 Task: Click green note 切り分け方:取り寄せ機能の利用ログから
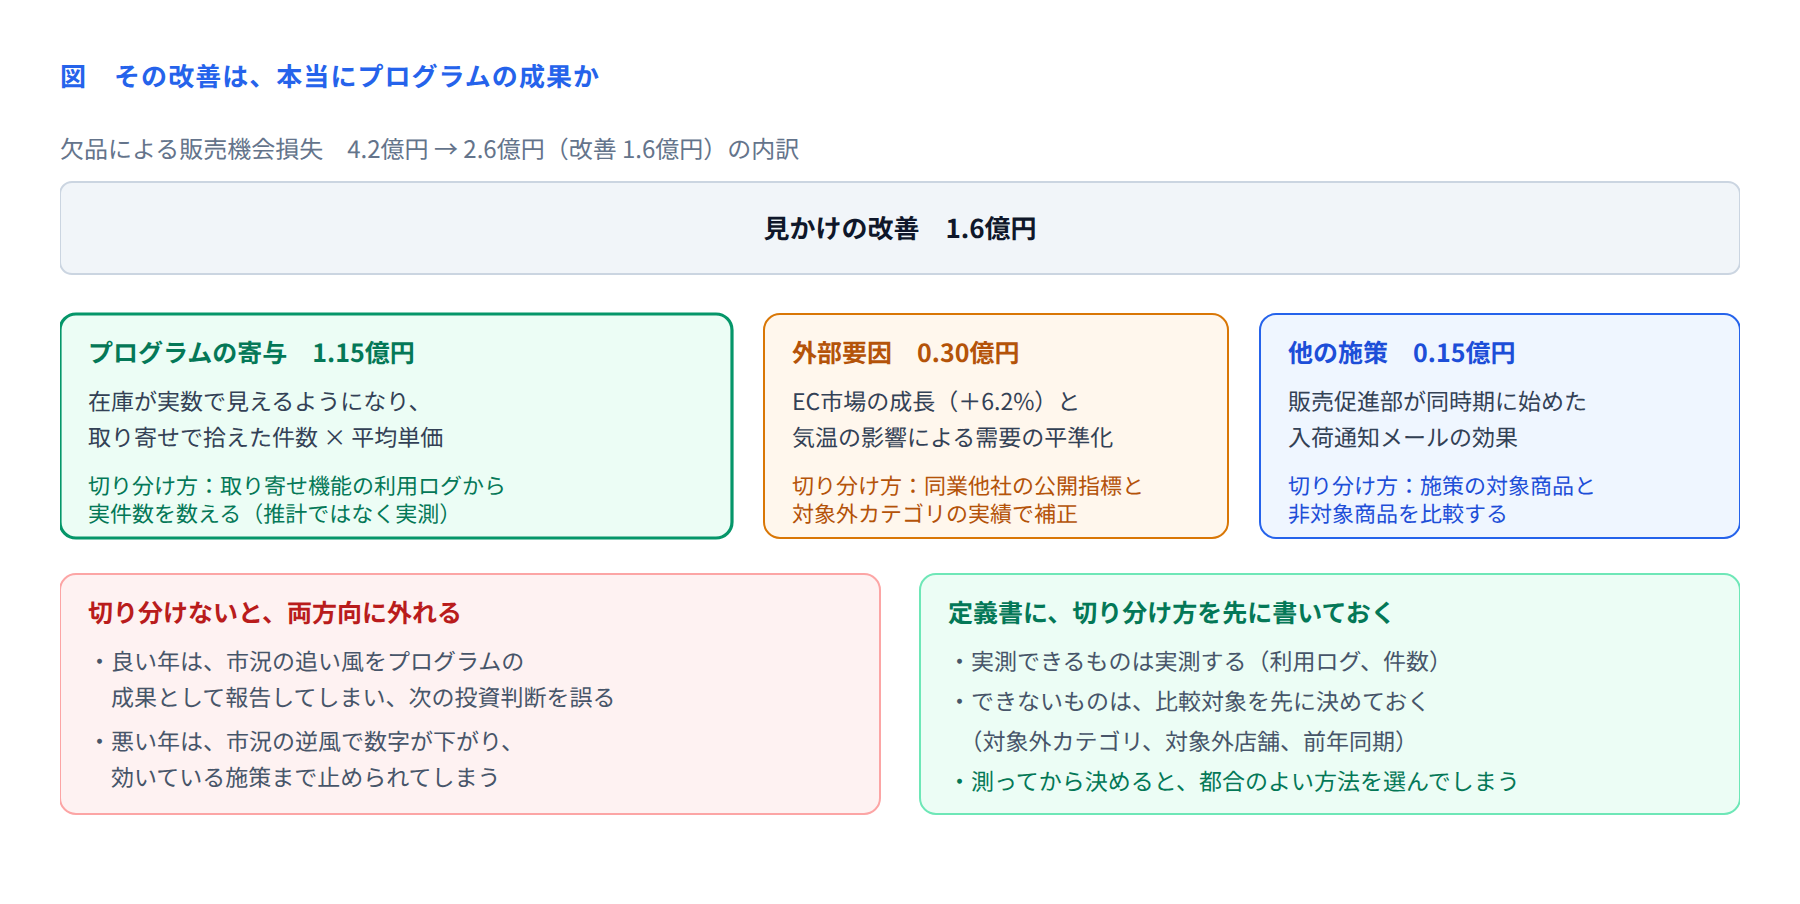click(x=297, y=485)
